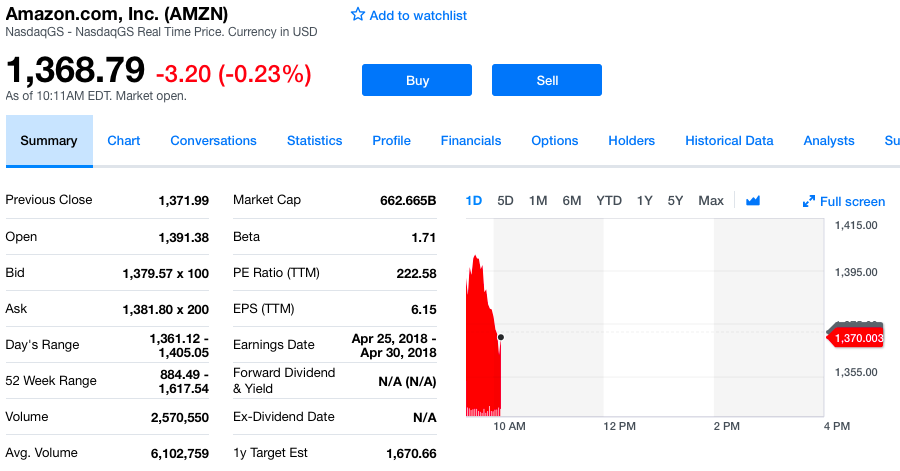Choose the Max chart range
900x471 pixels.
(711, 201)
